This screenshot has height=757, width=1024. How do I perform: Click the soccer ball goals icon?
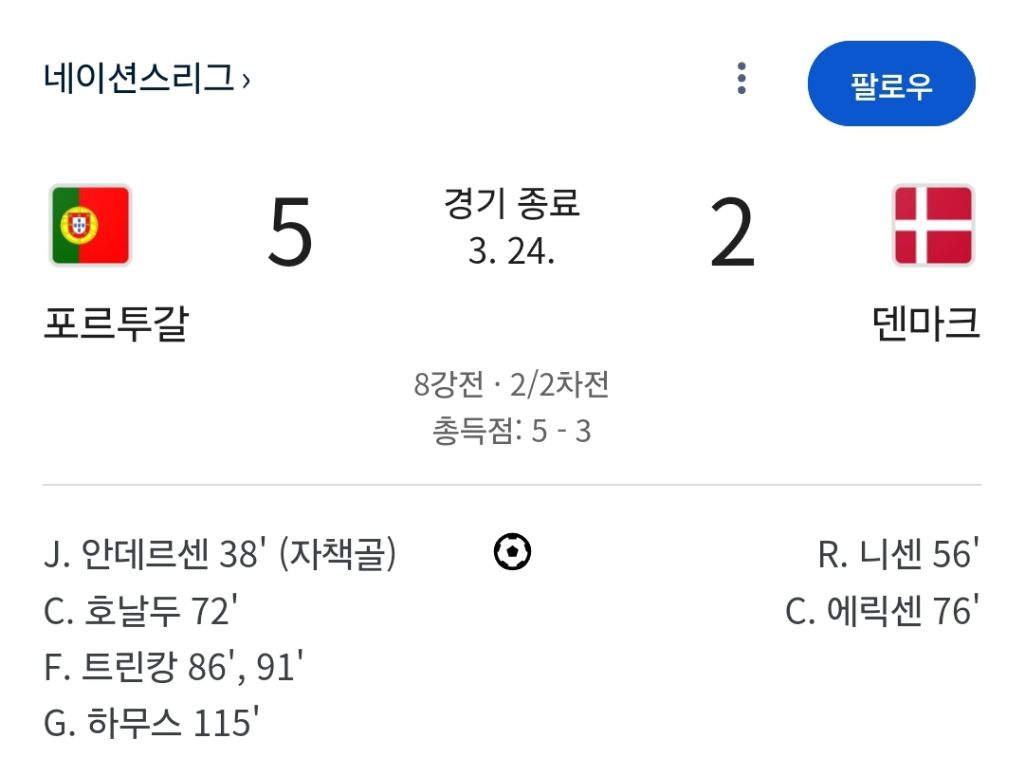(512, 552)
